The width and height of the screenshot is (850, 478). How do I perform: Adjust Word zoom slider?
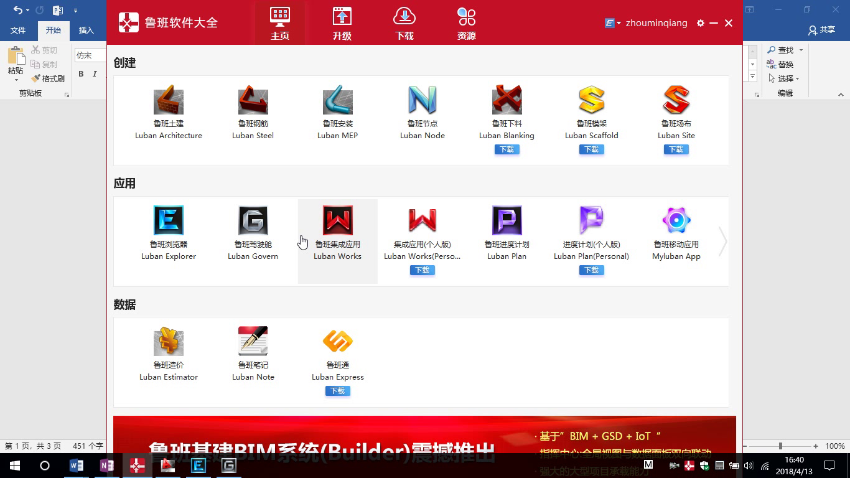[x=780, y=446]
